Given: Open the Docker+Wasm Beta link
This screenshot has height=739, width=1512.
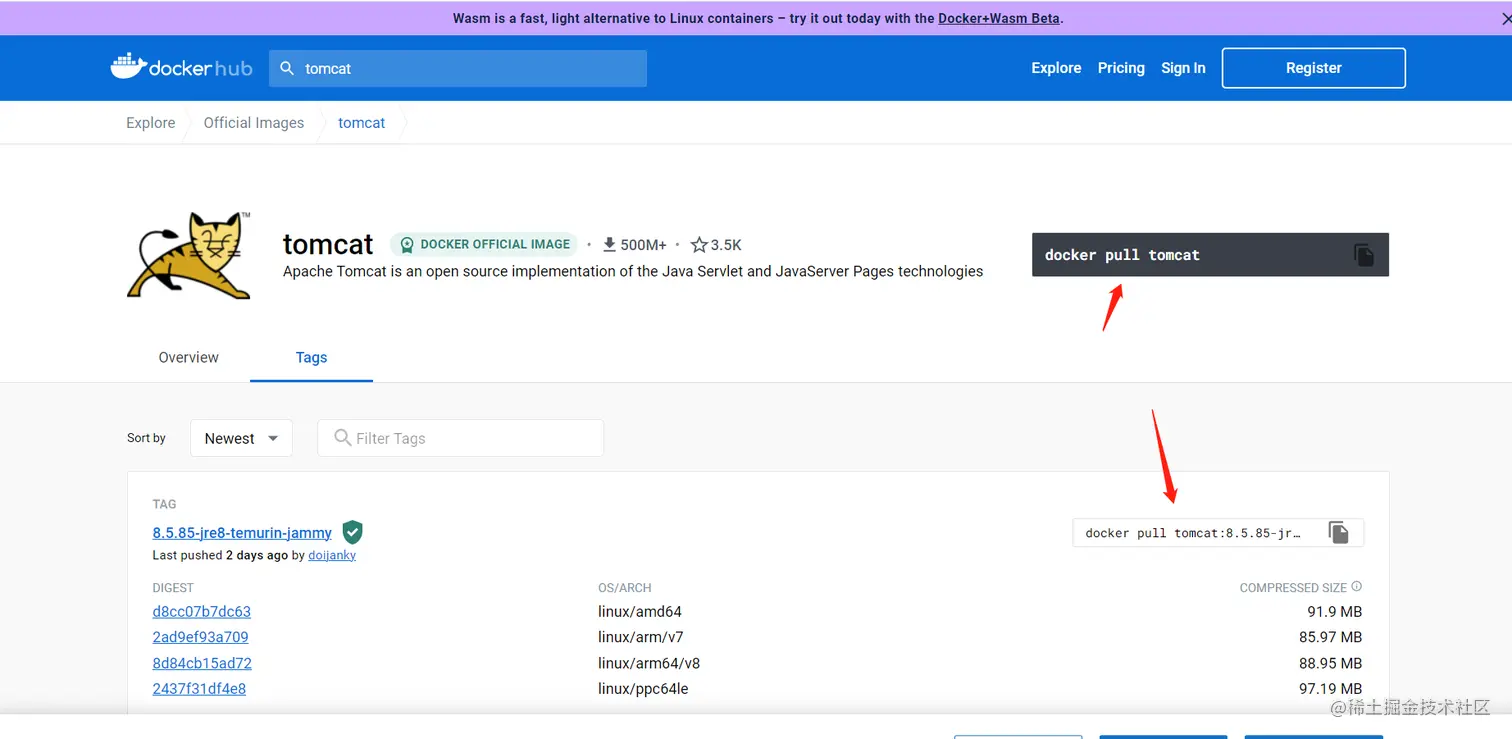Looking at the screenshot, I should coord(999,18).
